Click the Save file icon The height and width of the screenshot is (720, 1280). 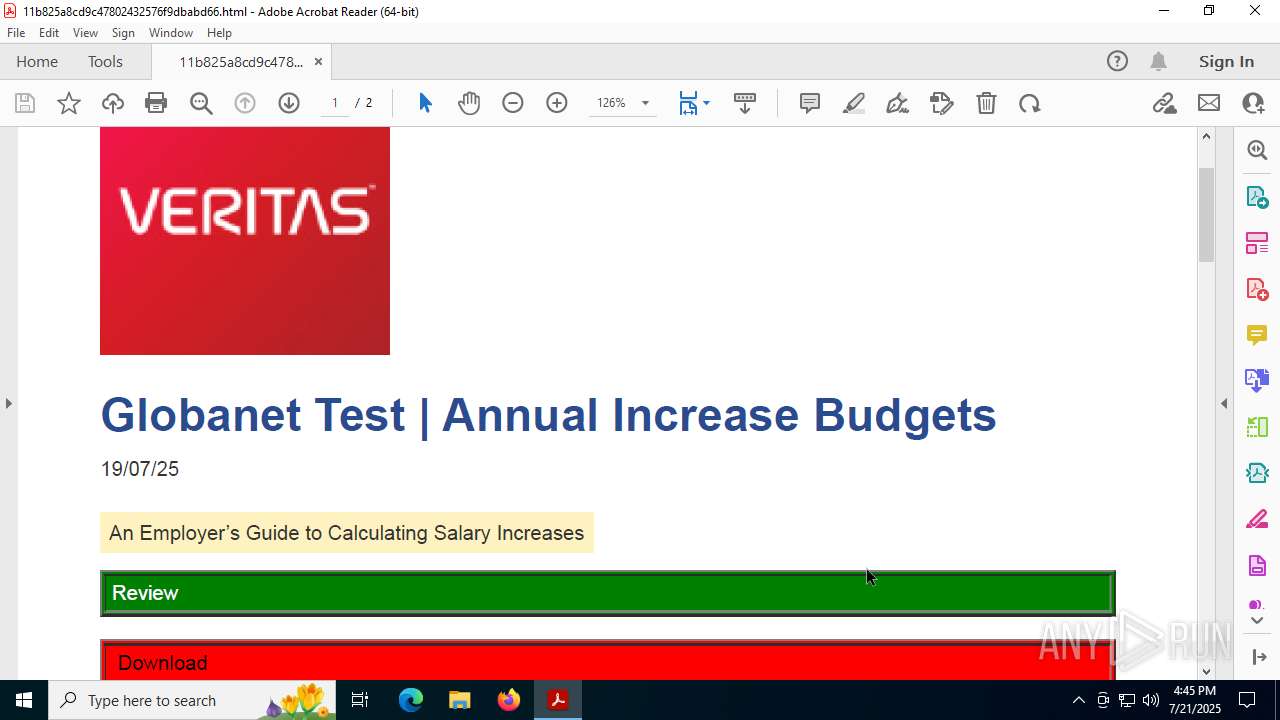pos(25,103)
